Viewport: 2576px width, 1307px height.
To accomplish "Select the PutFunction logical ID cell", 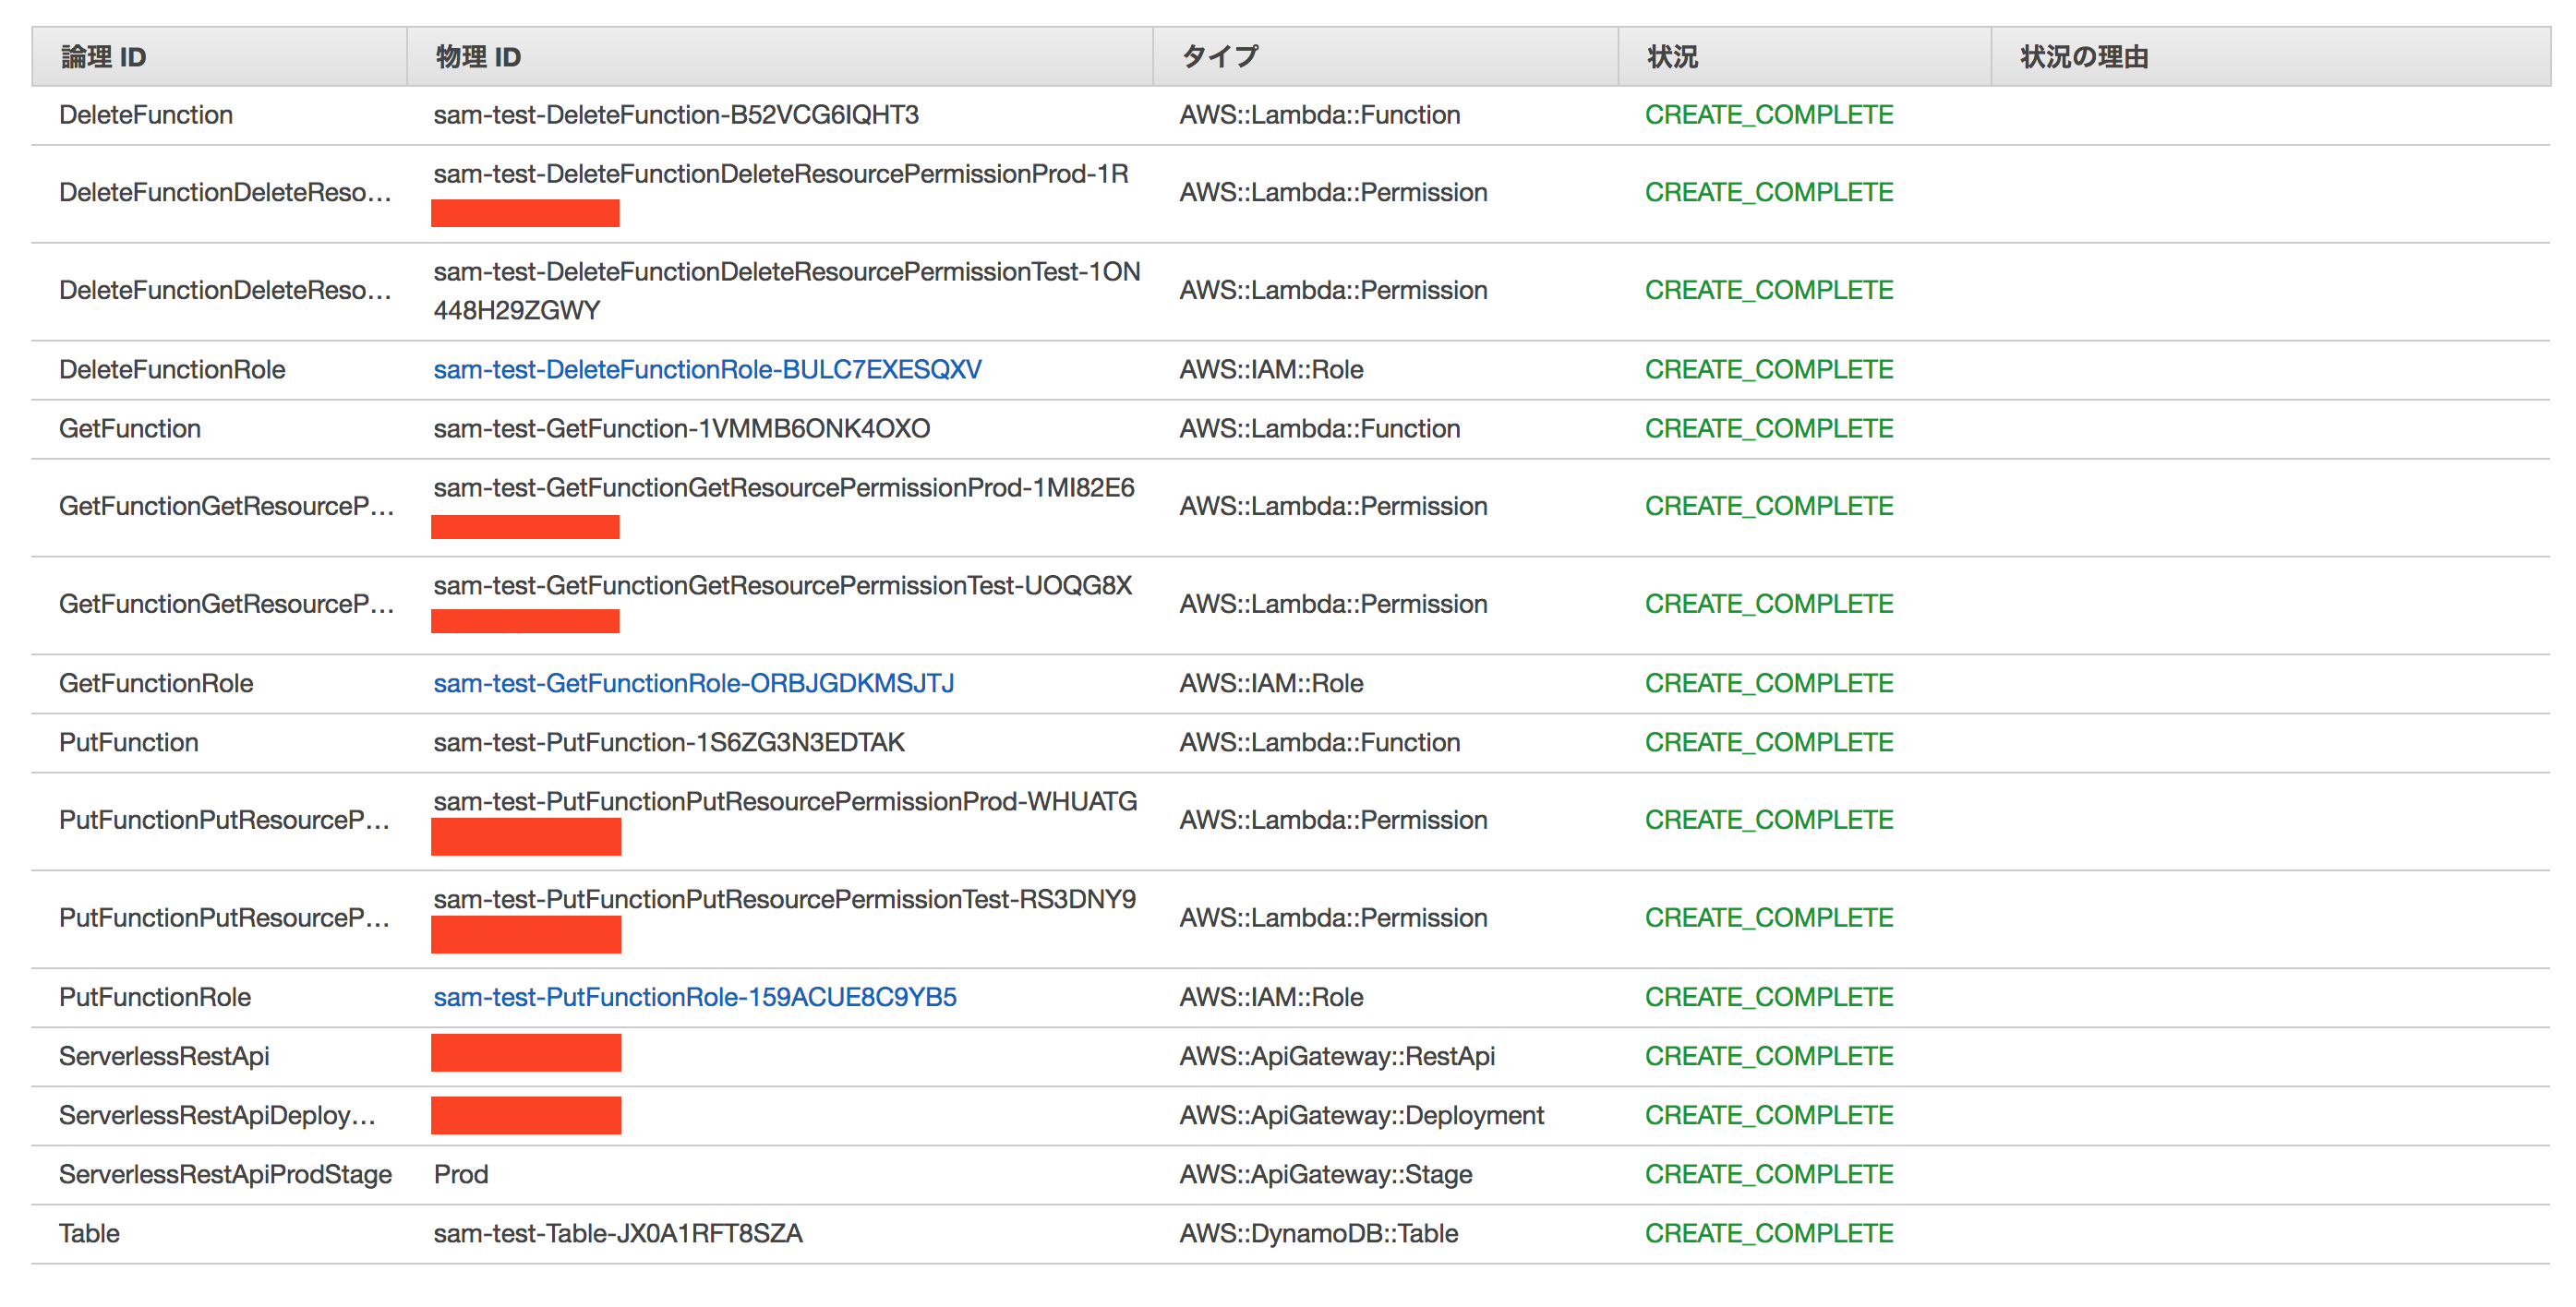I will pyautogui.click(x=129, y=743).
